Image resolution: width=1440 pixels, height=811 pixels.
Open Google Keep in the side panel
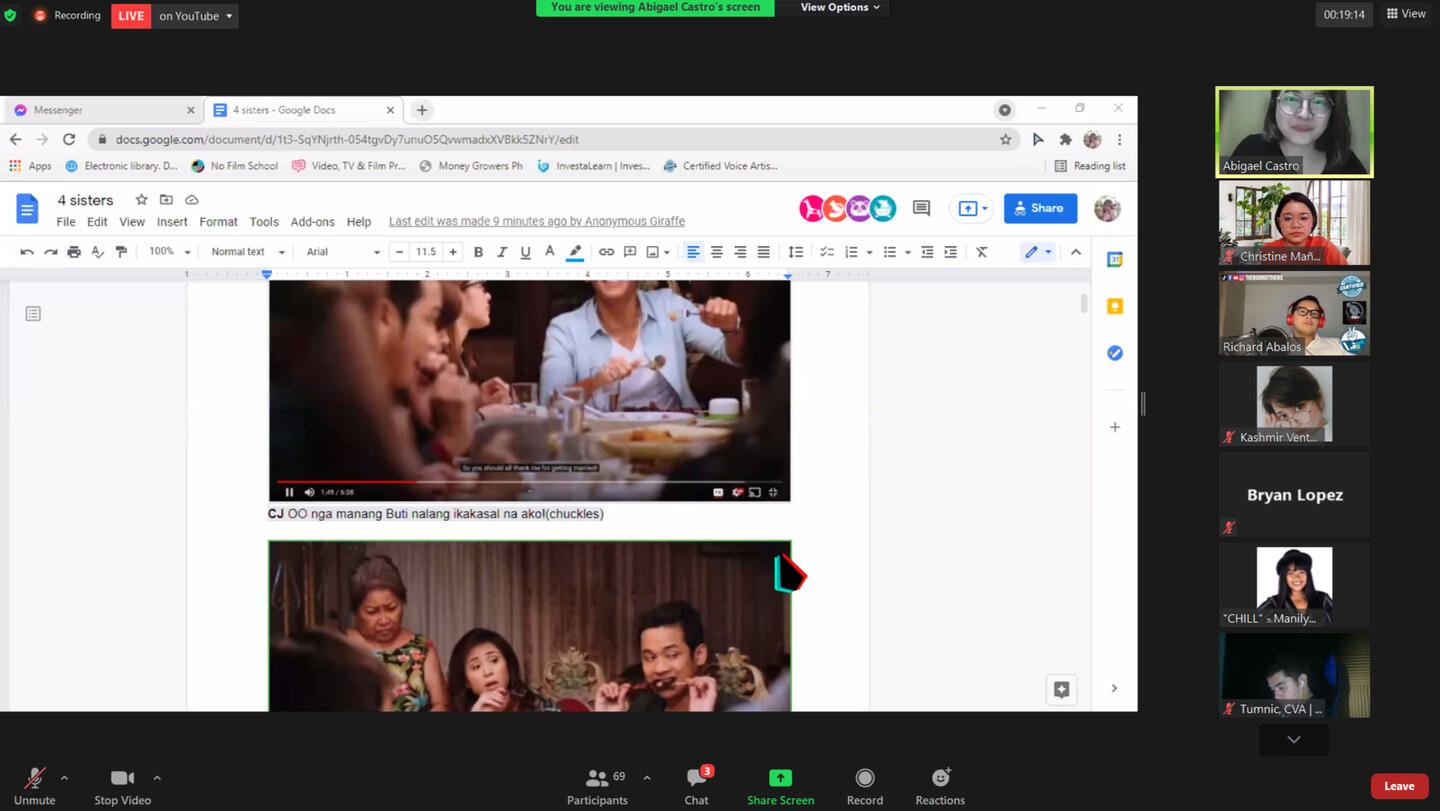click(x=1115, y=306)
